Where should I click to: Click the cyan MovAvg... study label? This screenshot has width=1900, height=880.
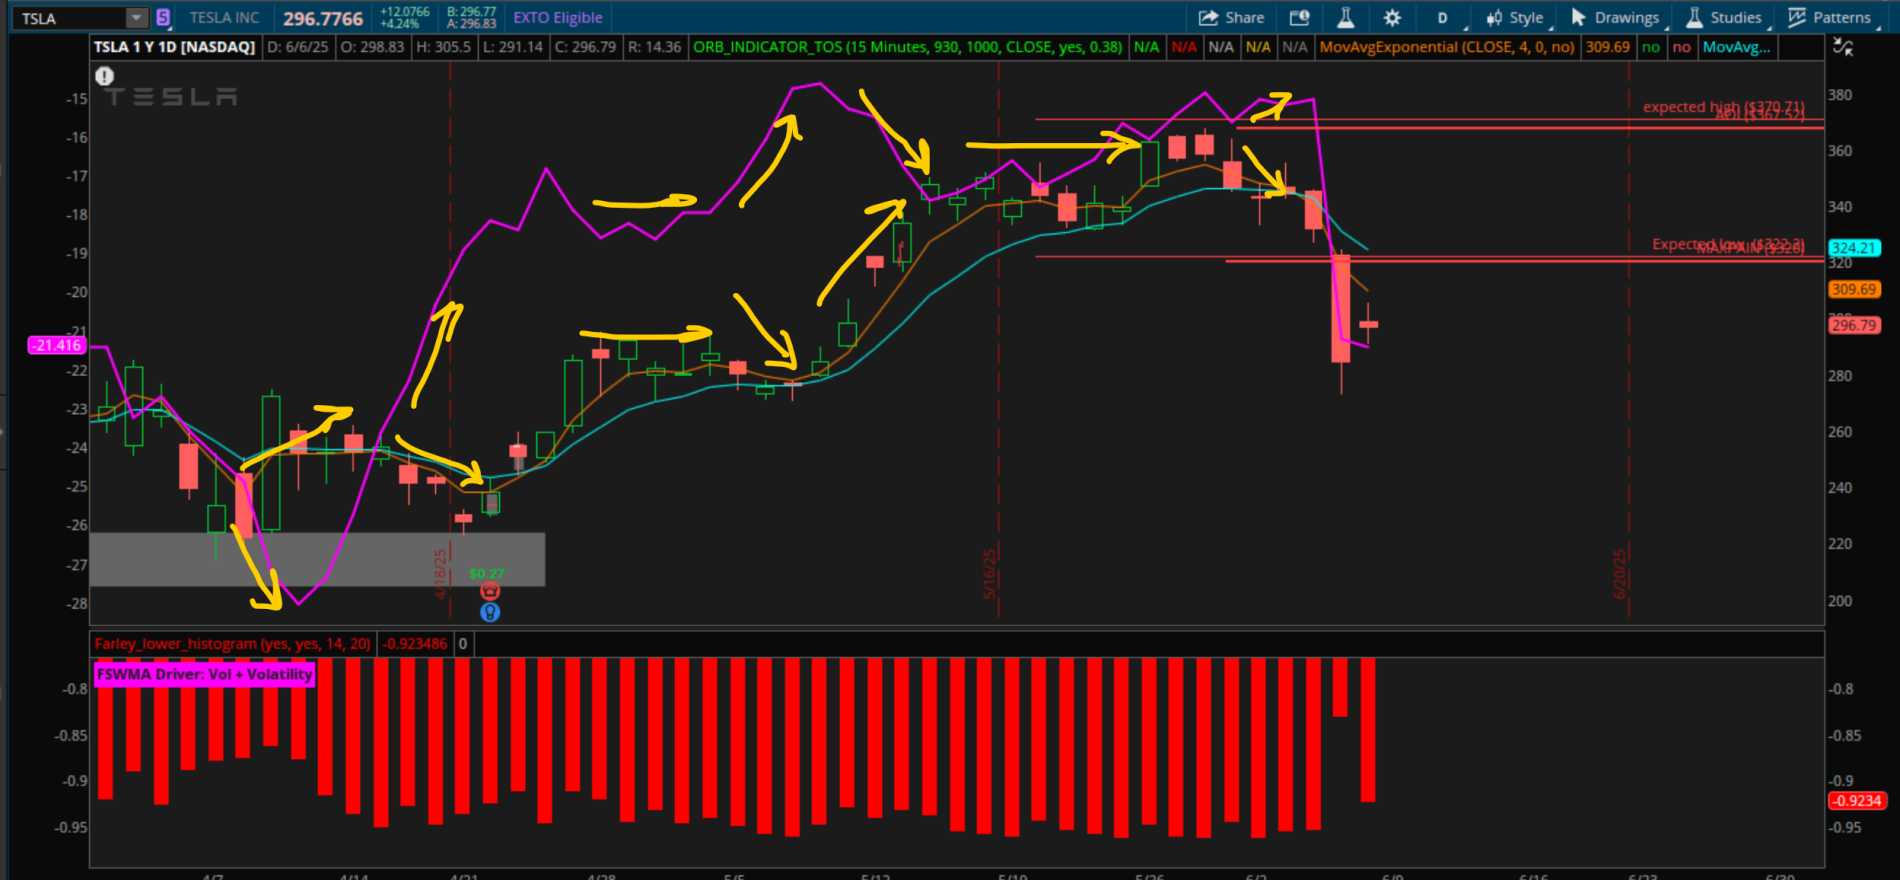pyautogui.click(x=1737, y=47)
